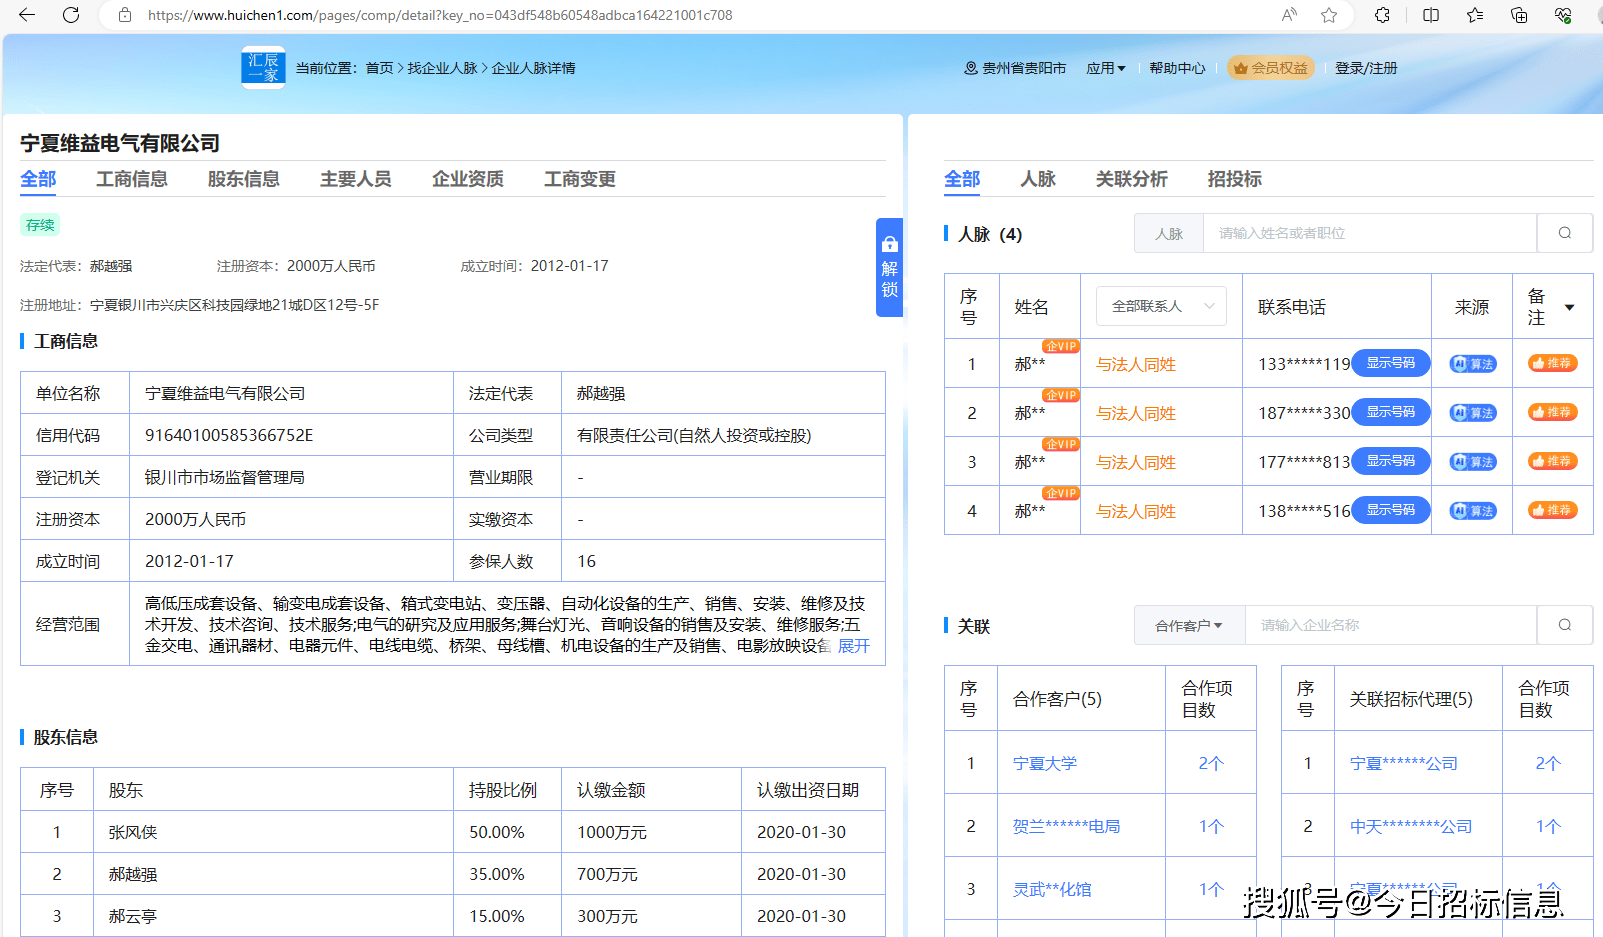
Task: Click 推荐 thumbs-up badge in row 3
Action: coord(1553,461)
